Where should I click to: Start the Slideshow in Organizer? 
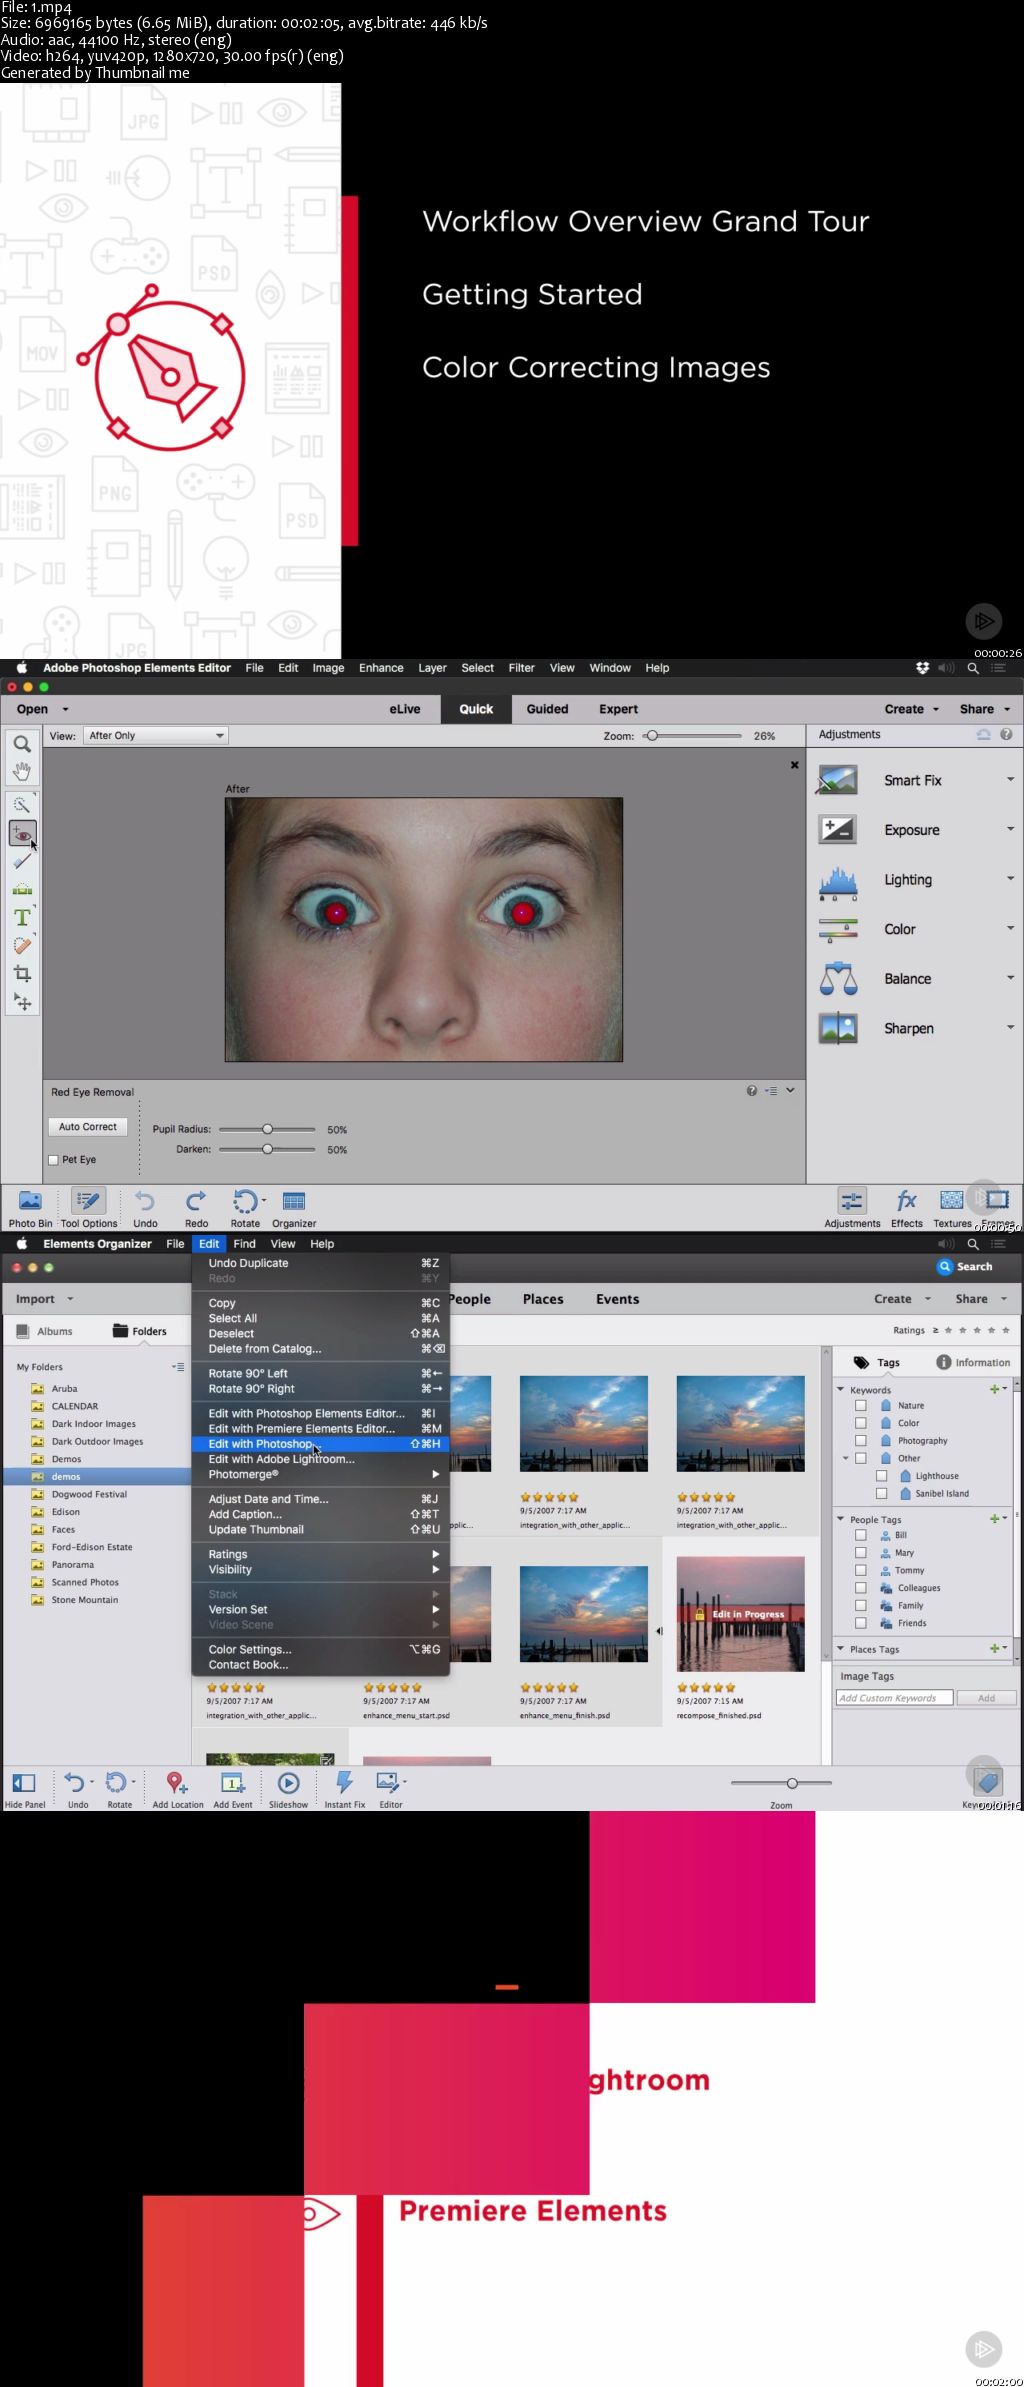(x=288, y=1790)
